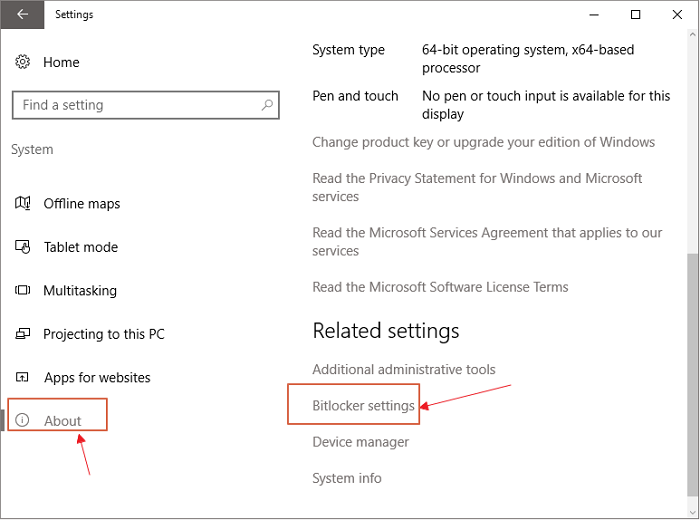Type in the Find a setting box
The height and width of the screenshot is (520, 700).
135,105
